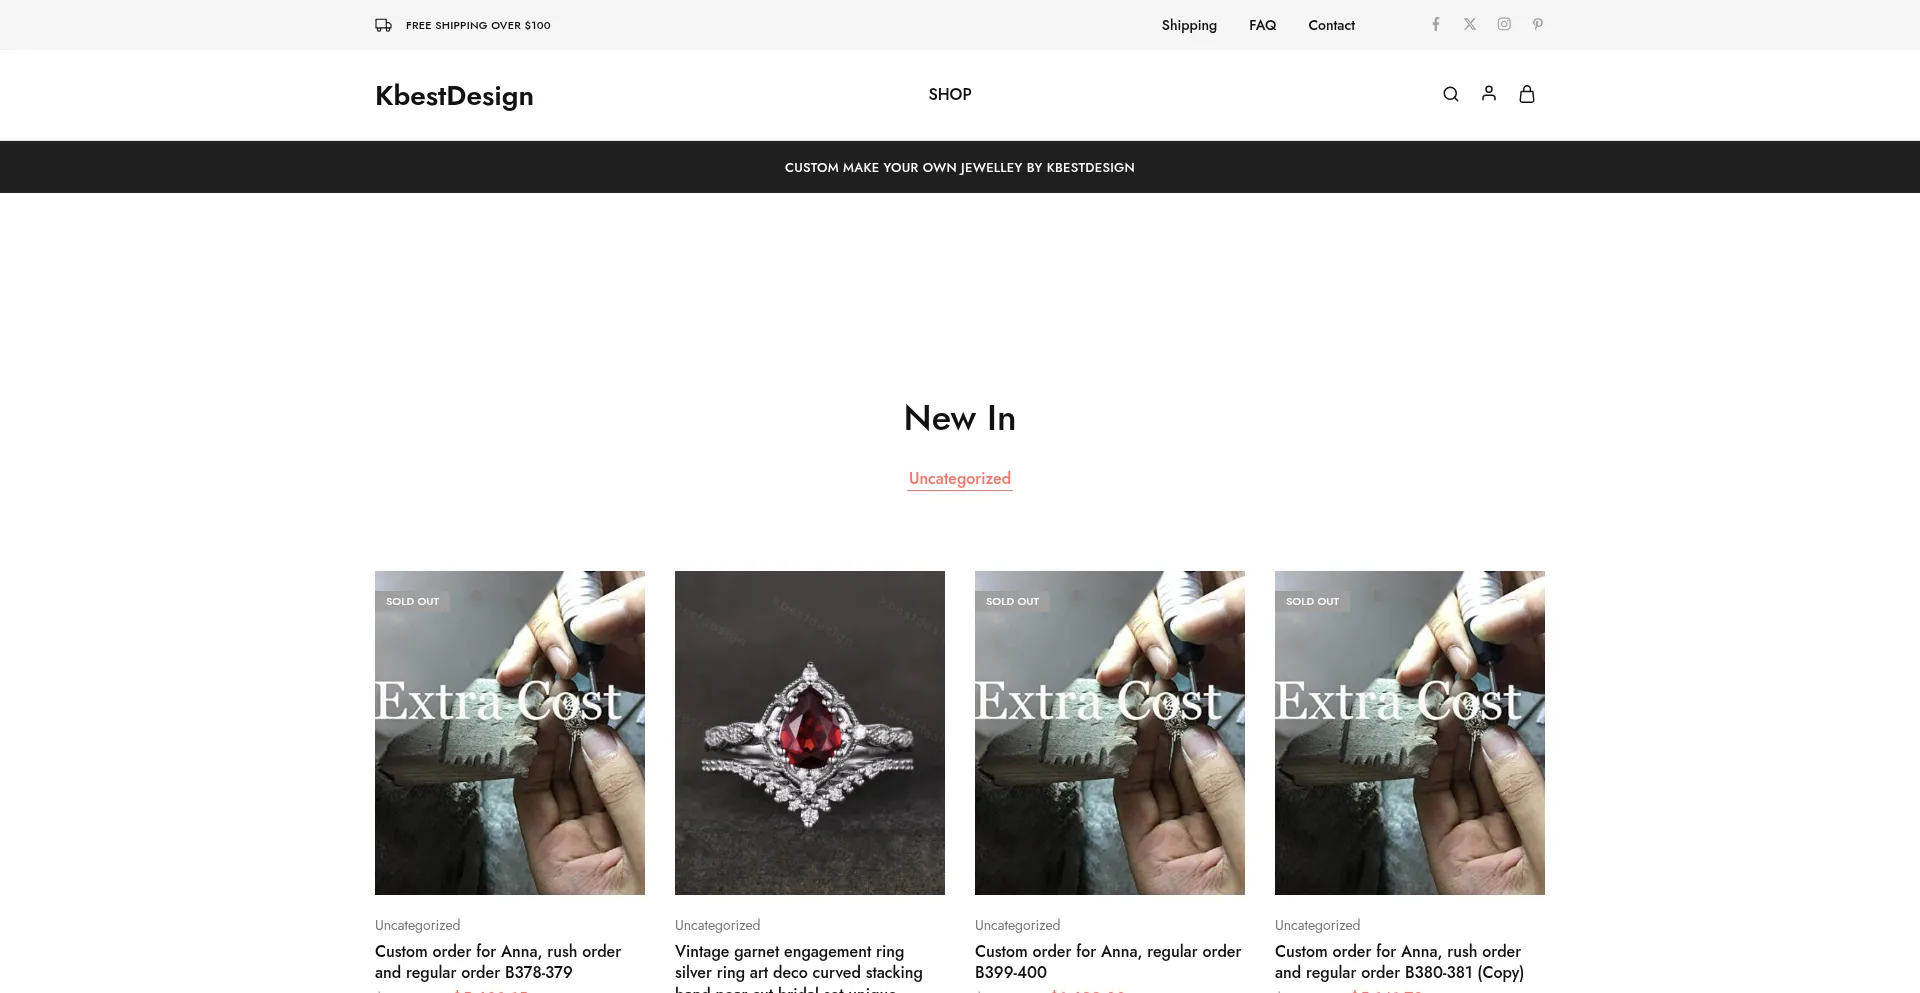This screenshot has height=993, width=1920.
Task: Open the user account icon
Action: coord(1489,93)
